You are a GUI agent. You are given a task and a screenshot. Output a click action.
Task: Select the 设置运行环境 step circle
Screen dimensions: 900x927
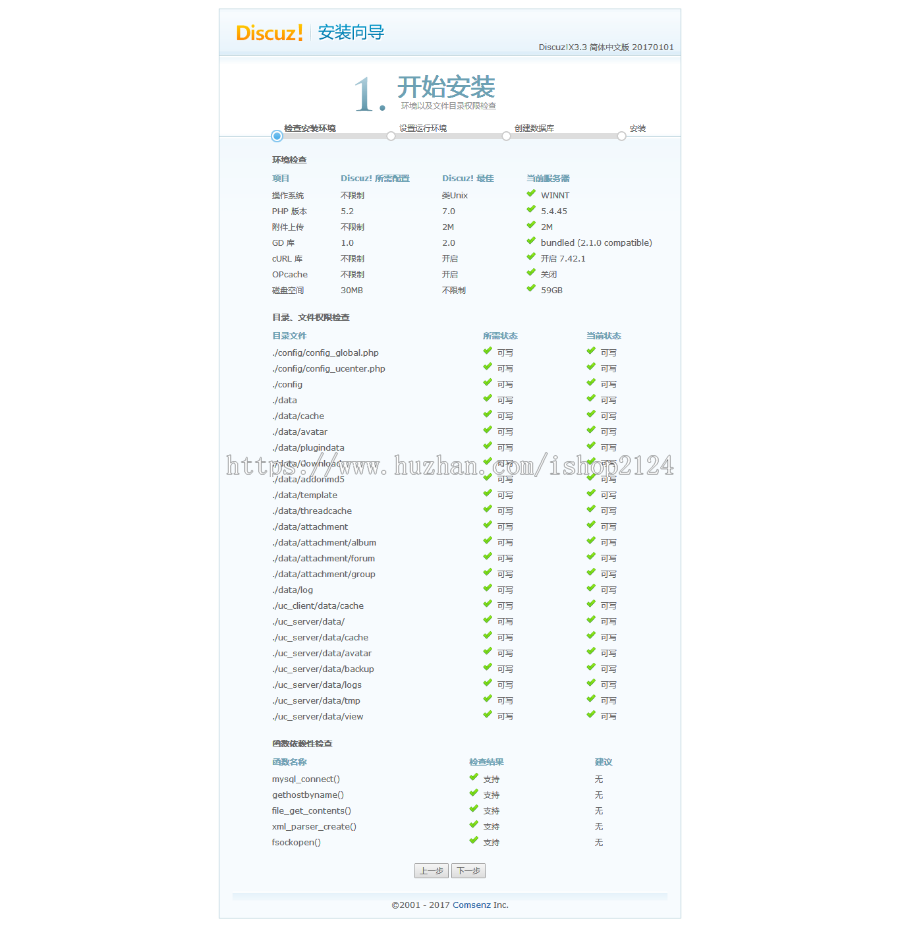(x=391, y=136)
